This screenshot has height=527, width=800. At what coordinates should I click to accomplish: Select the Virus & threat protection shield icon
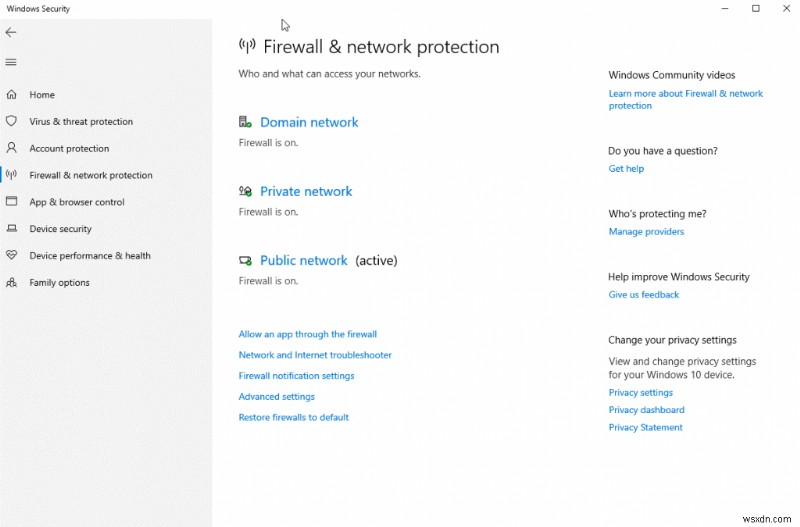[12, 121]
